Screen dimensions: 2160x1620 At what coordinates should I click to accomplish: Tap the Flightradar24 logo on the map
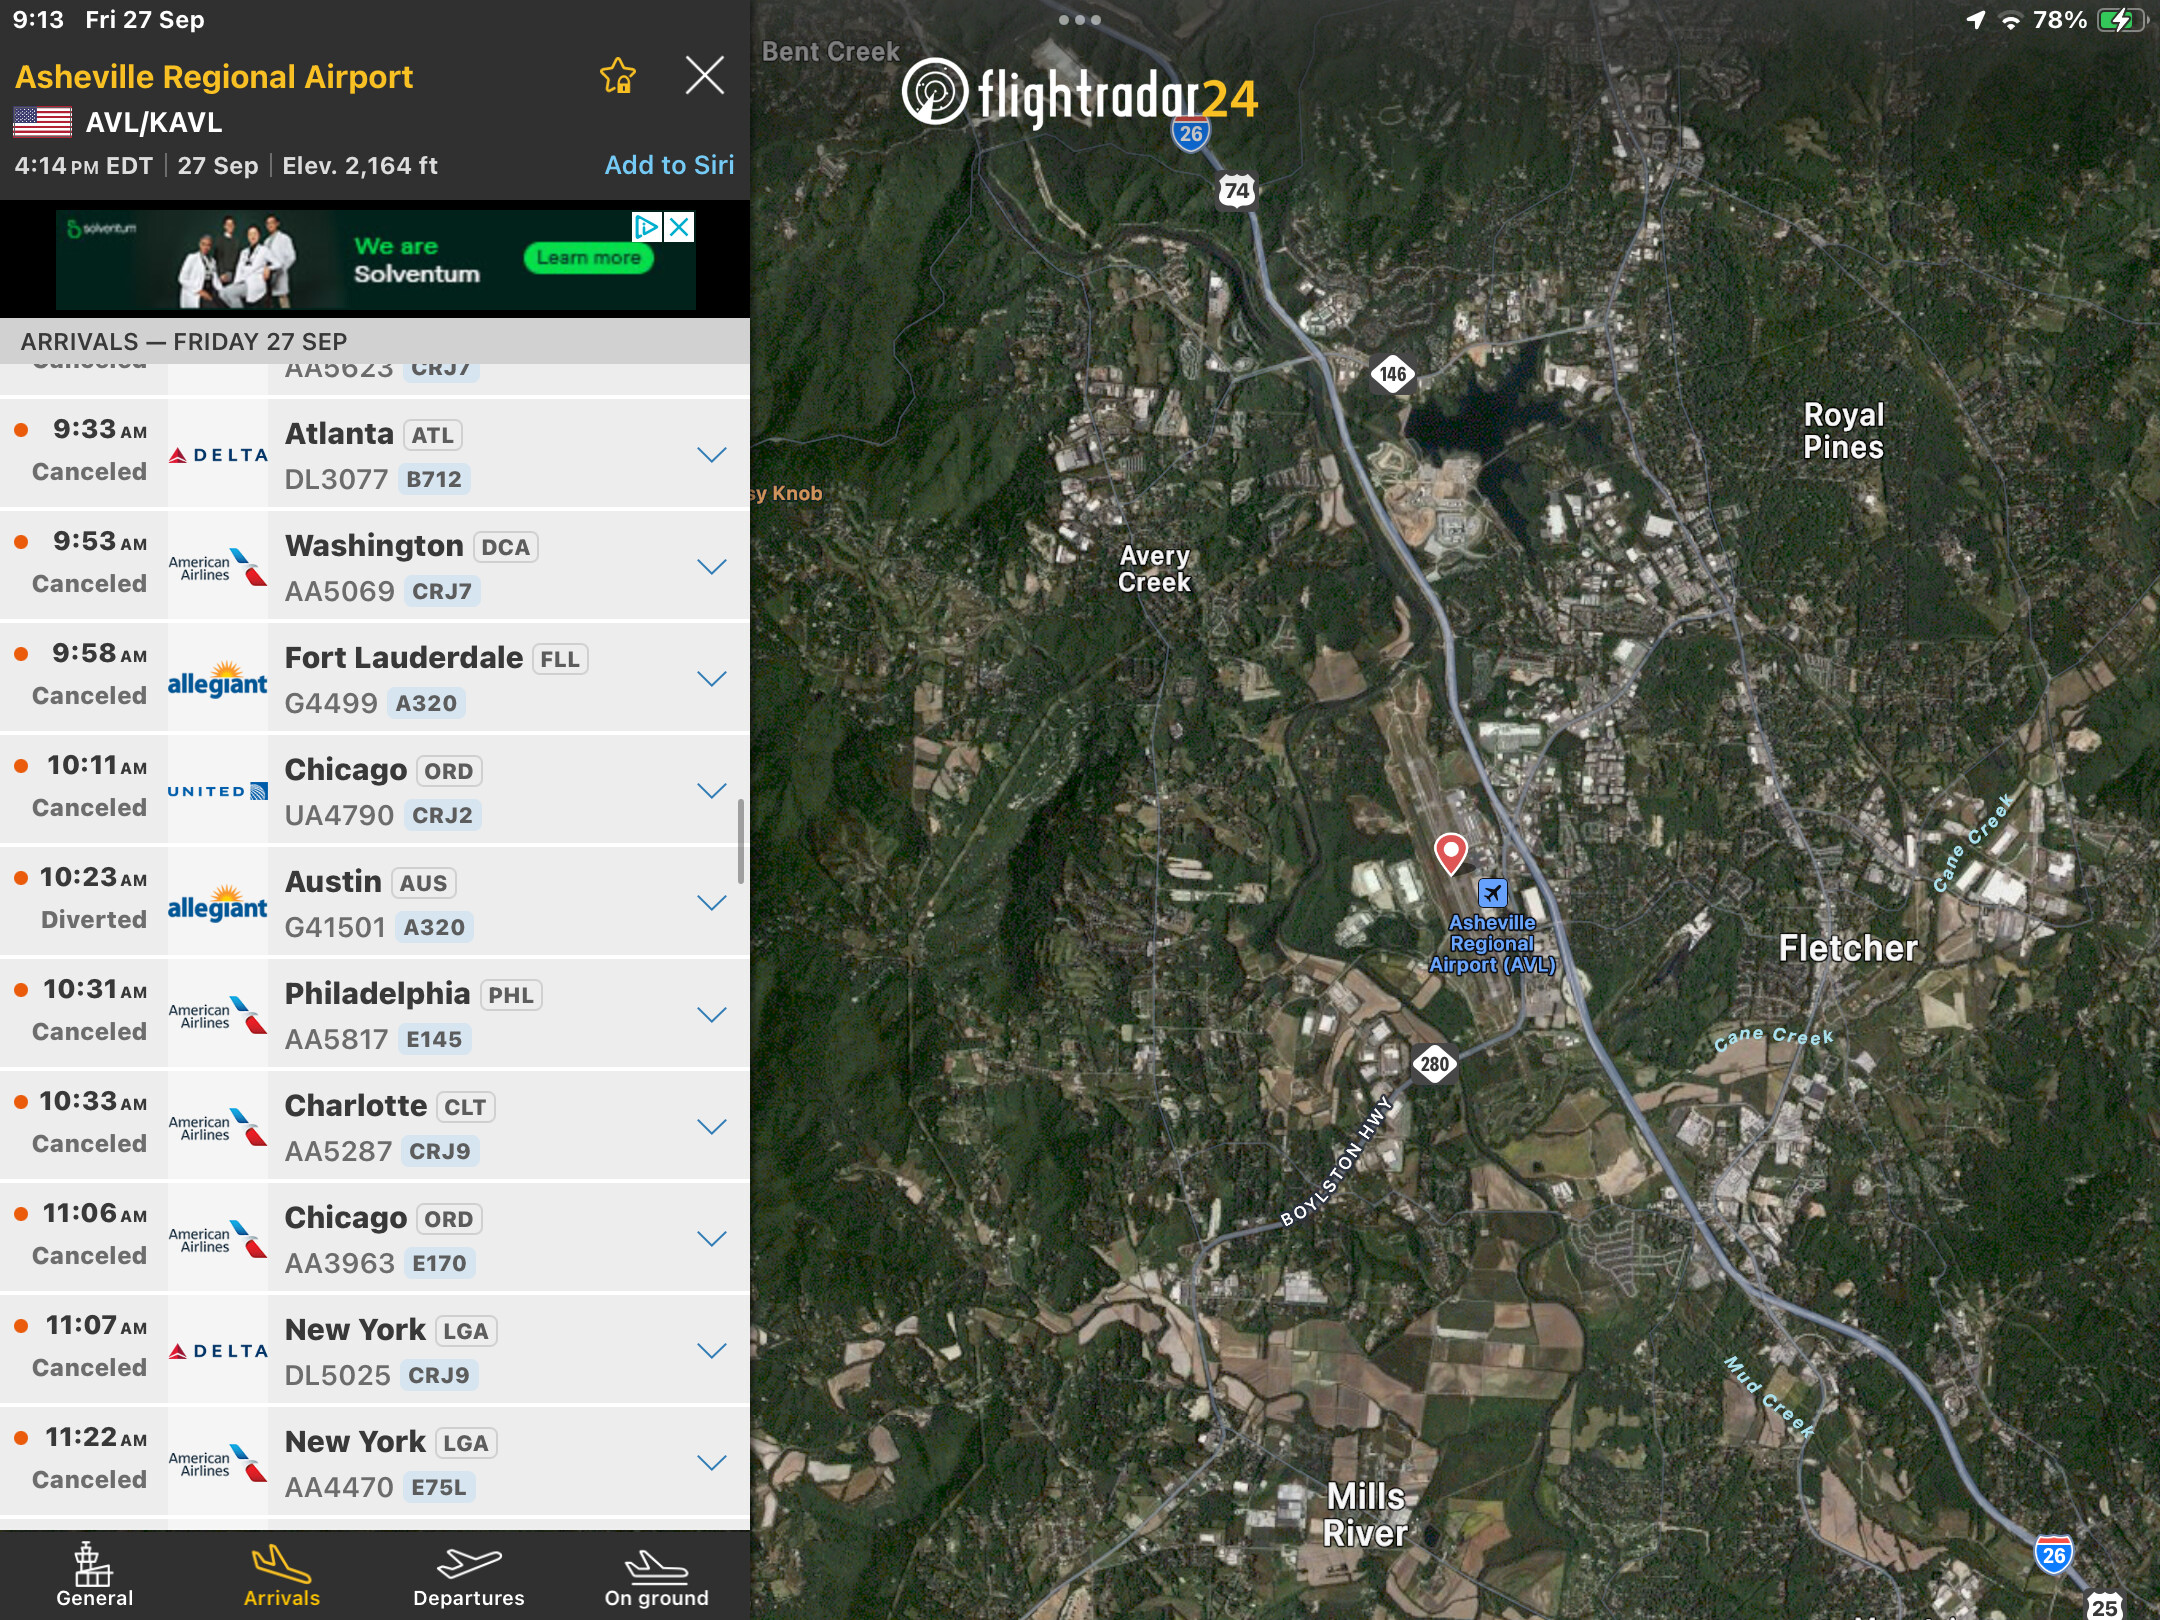tap(1080, 95)
